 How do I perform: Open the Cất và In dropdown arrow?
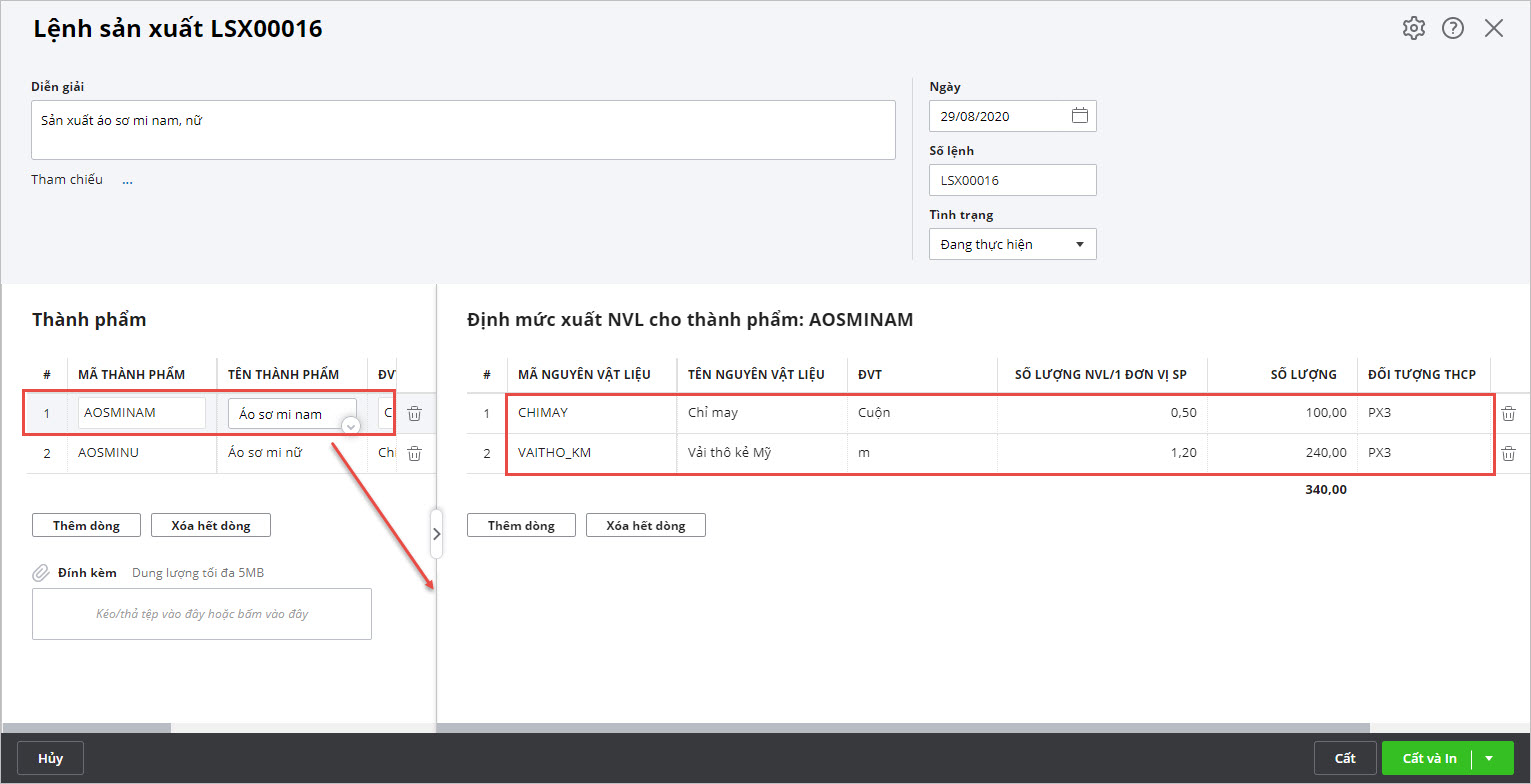point(1489,758)
